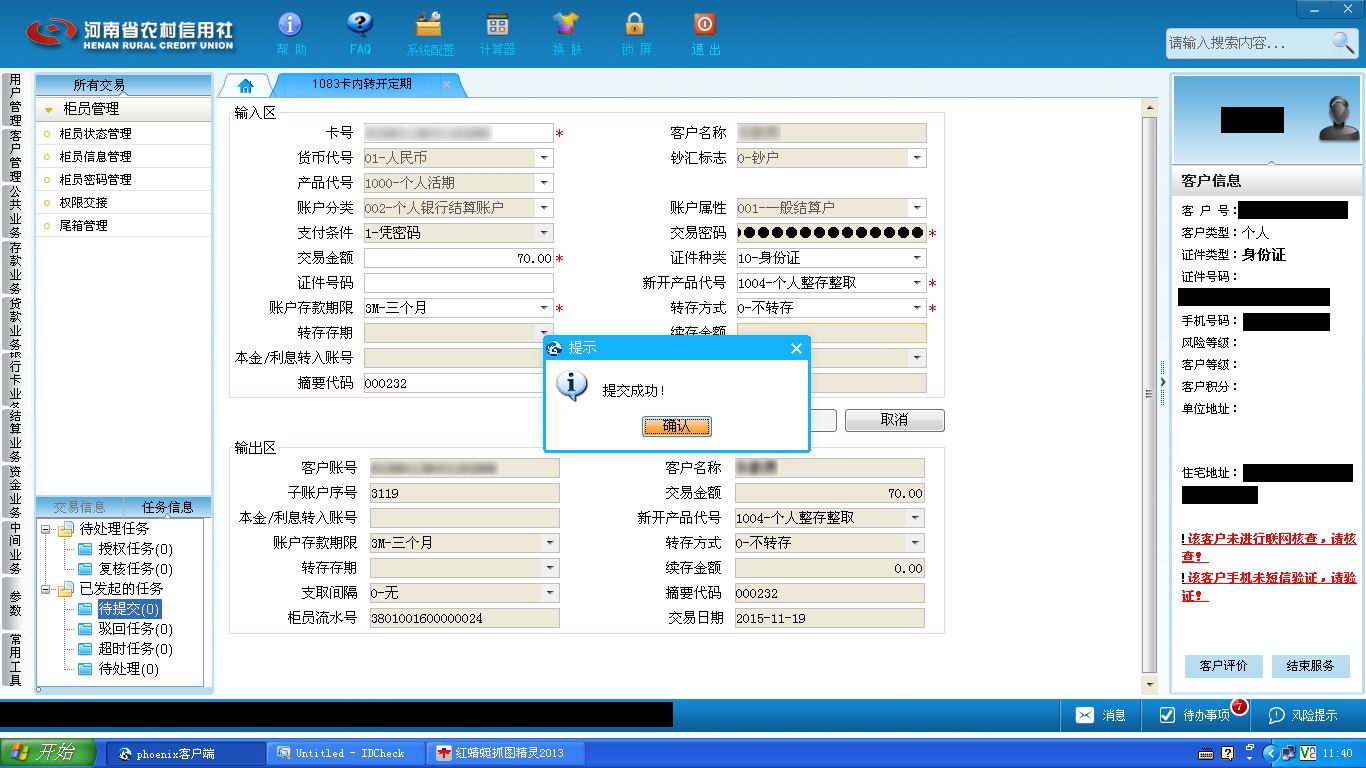Click the 客户评价 button
1366x768 pixels.
click(x=1223, y=666)
